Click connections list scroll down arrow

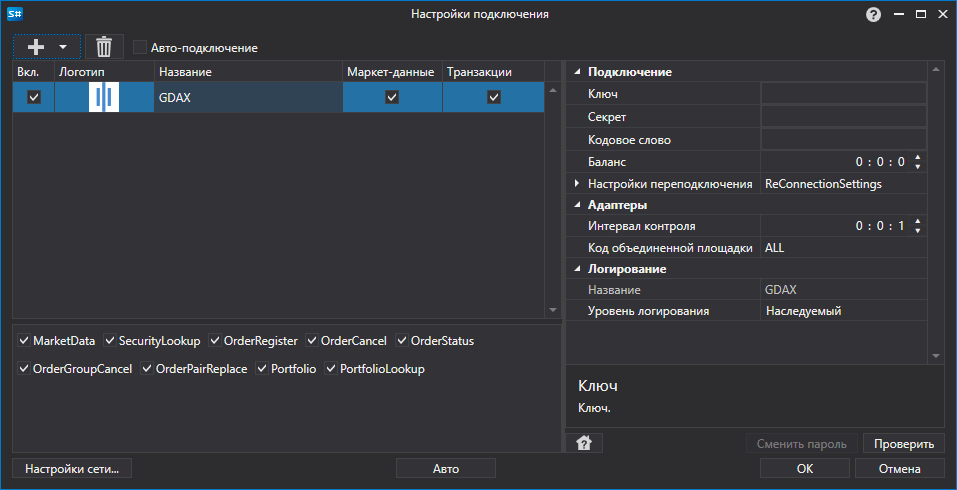coord(553,310)
